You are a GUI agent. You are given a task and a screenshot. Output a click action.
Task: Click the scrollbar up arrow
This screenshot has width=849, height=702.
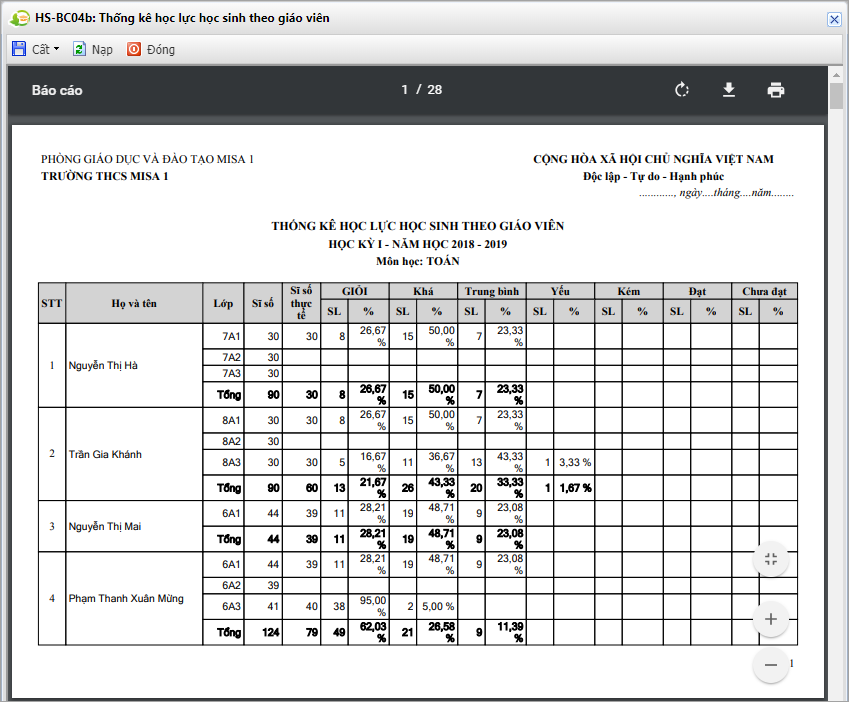pos(837,75)
